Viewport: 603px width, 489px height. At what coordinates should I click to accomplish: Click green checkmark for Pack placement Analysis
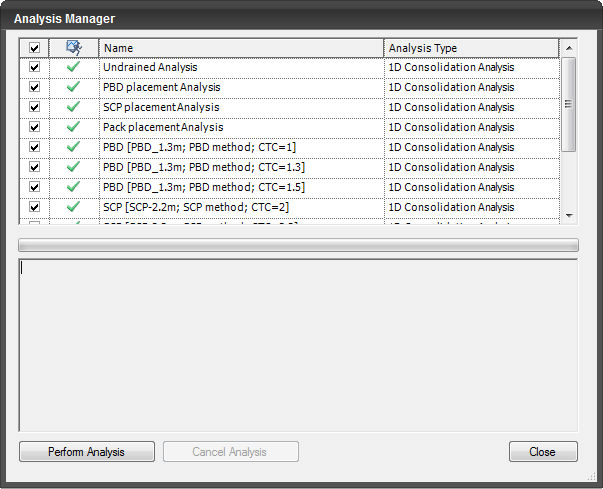coord(73,127)
